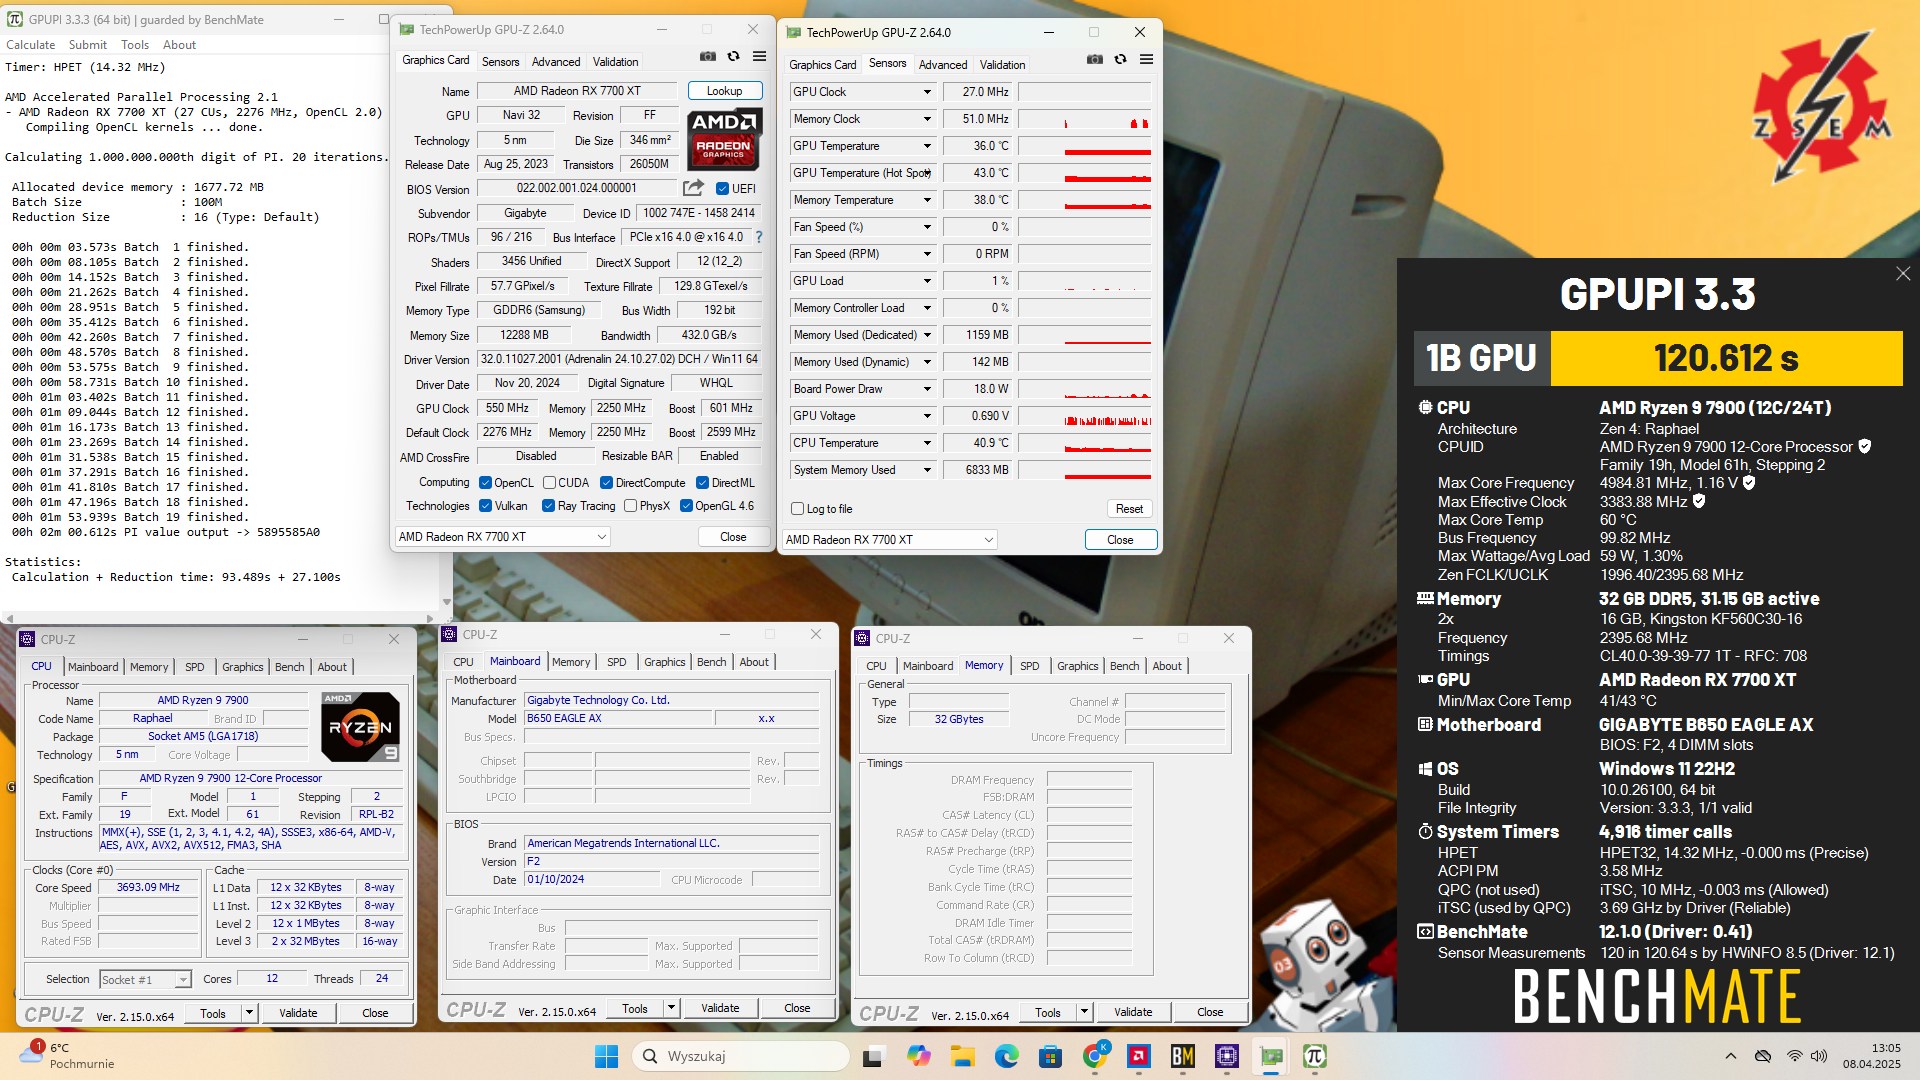
Task: Switch to GPUPI app in taskbar
Action: [1315, 1056]
